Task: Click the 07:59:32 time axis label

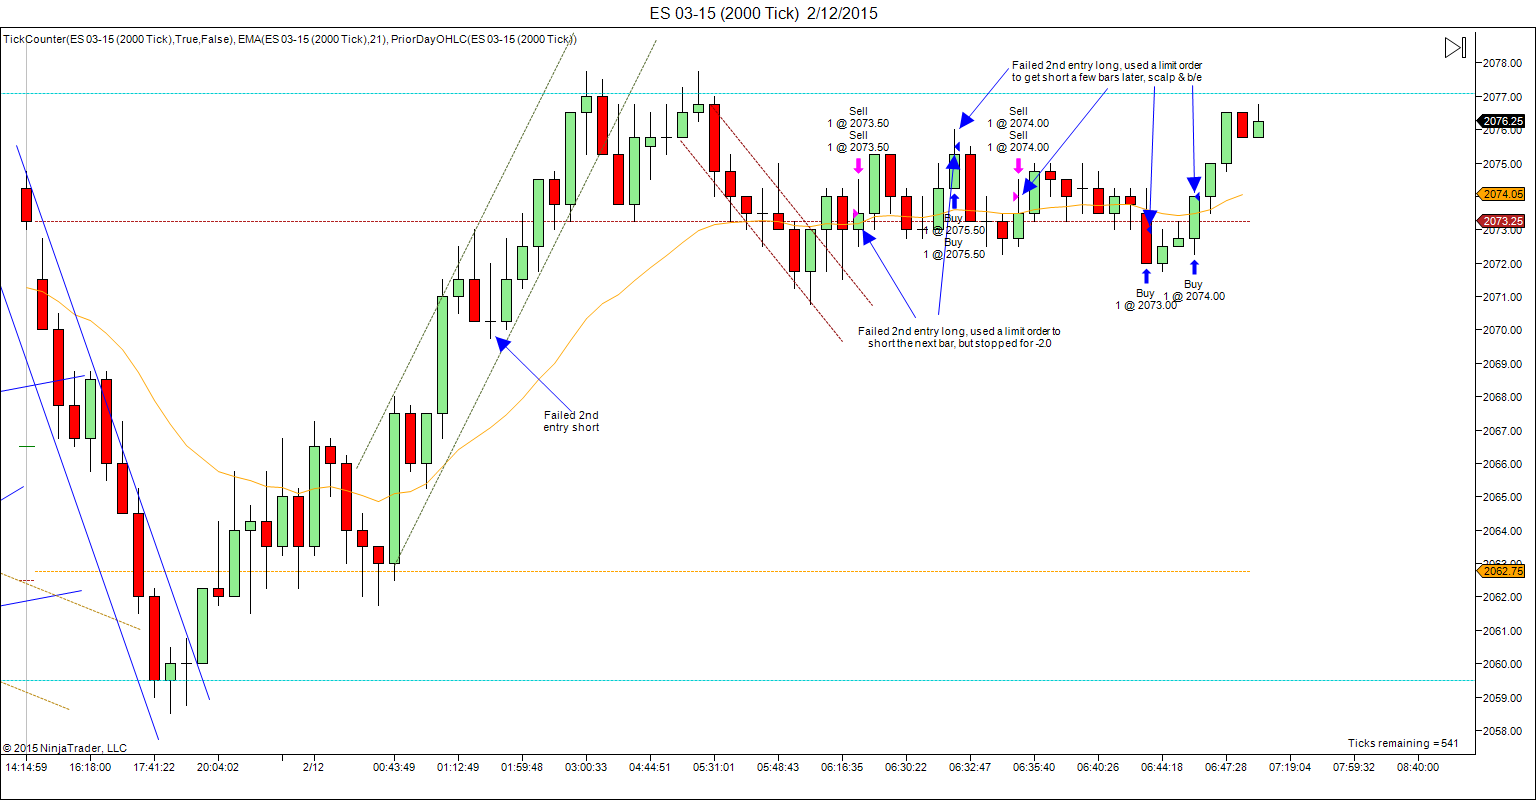Action: [x=1354, y=768]
